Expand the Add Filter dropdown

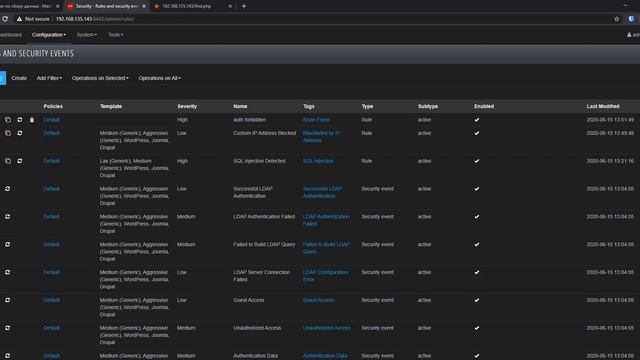(49, 78)
